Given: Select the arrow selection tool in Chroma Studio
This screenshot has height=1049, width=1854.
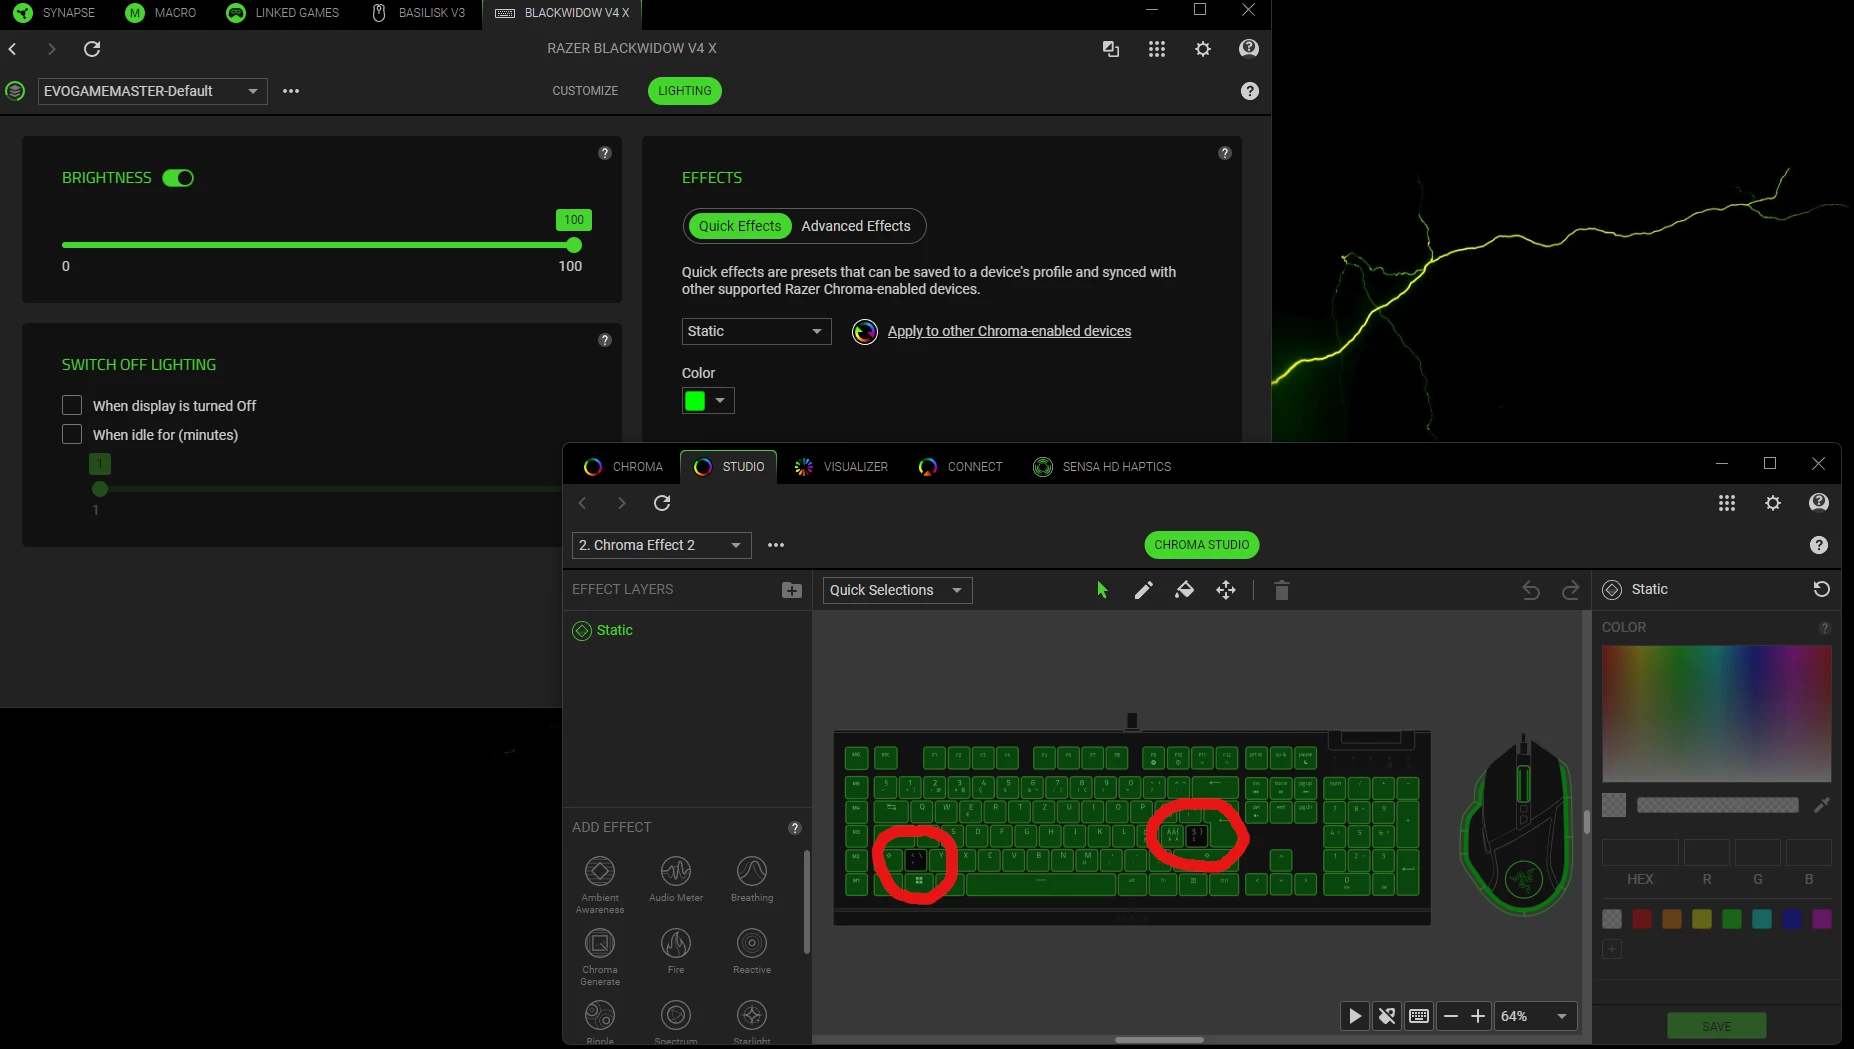Looking at the screenshot, I should 1102,590.
